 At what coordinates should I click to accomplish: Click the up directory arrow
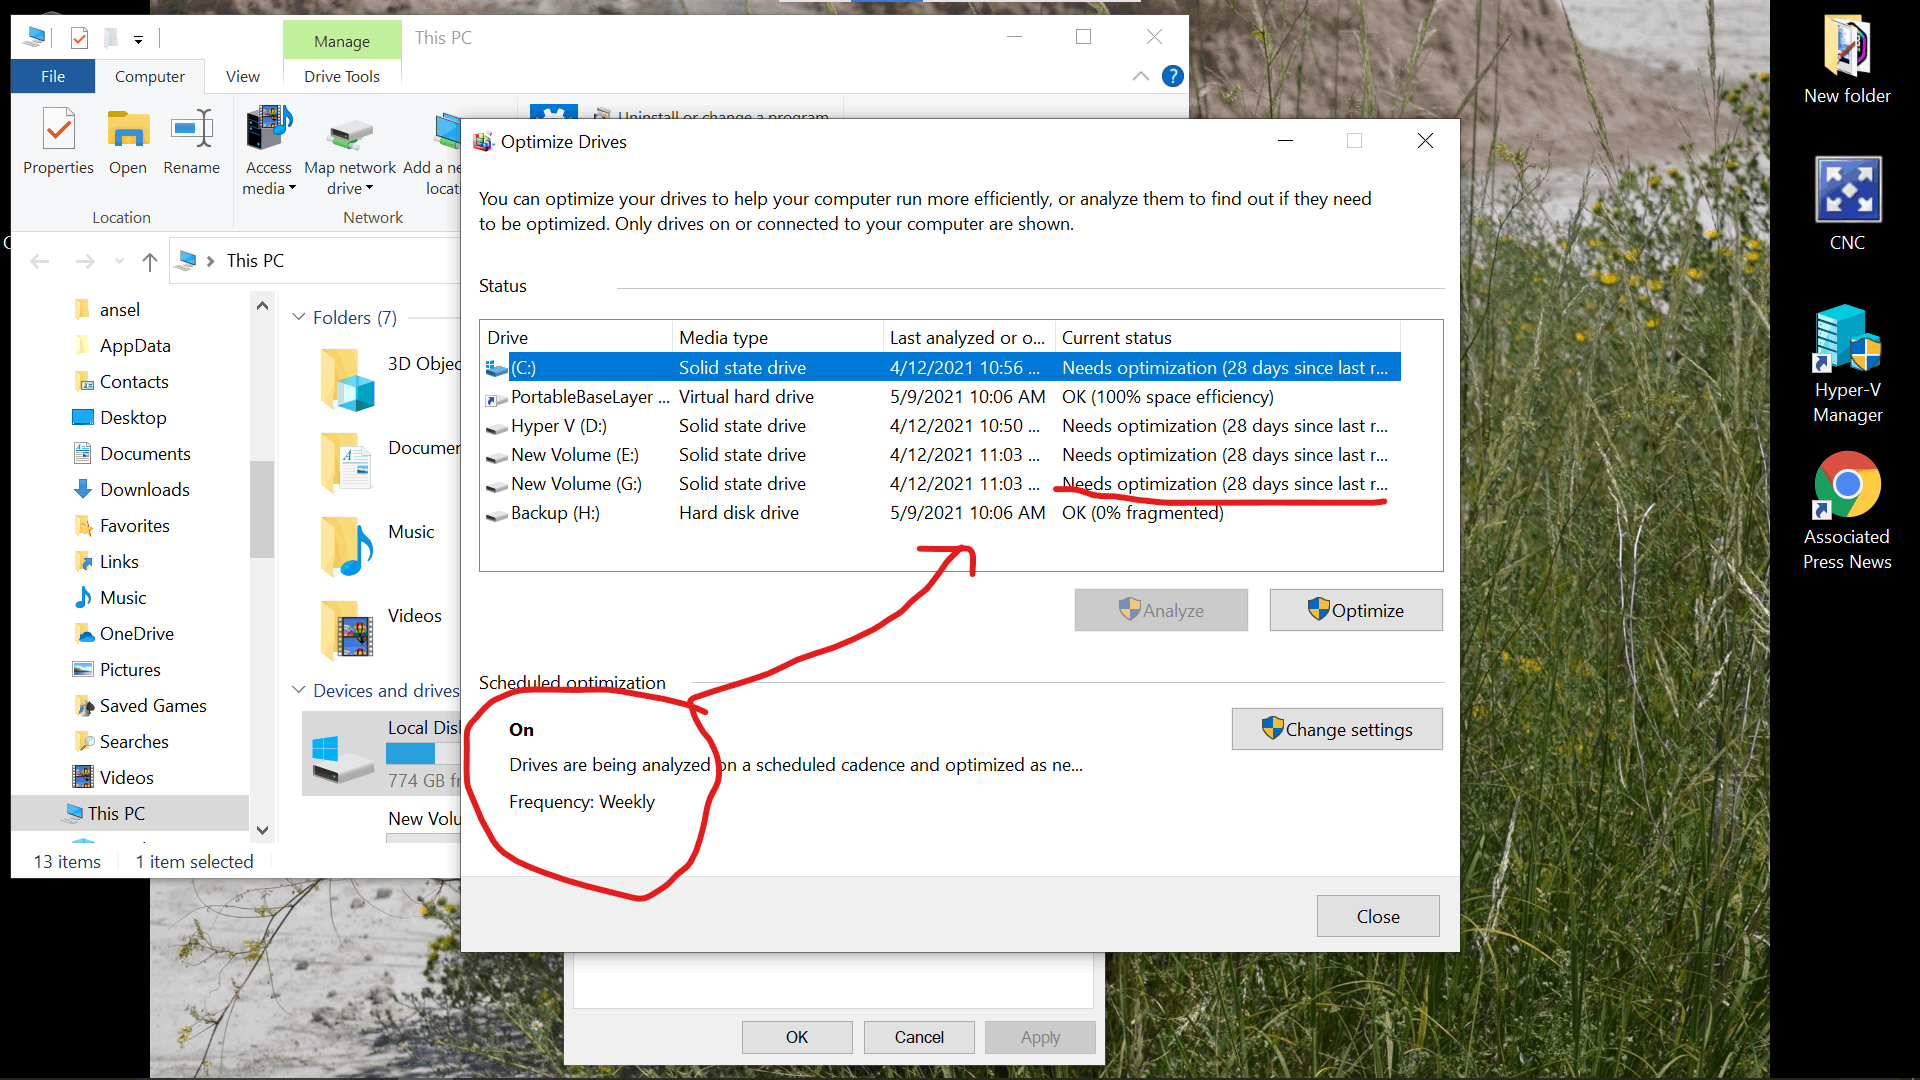(x=150, y=261)
